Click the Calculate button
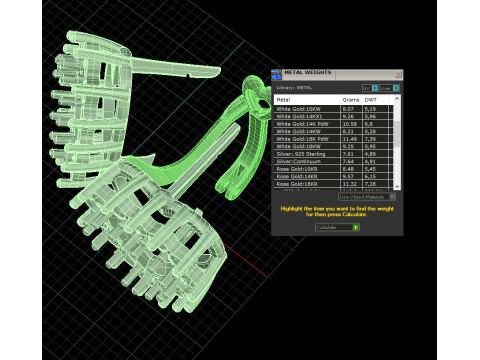480x360 pixels. [337, 227]
